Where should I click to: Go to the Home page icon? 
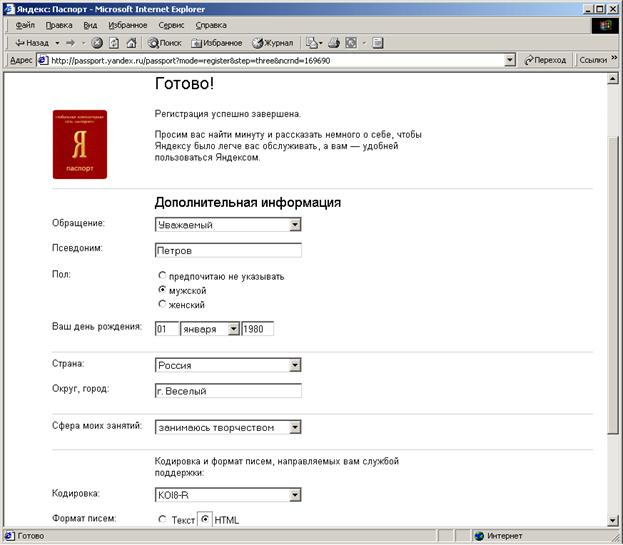pyautogui.click(x=131, y=43)
